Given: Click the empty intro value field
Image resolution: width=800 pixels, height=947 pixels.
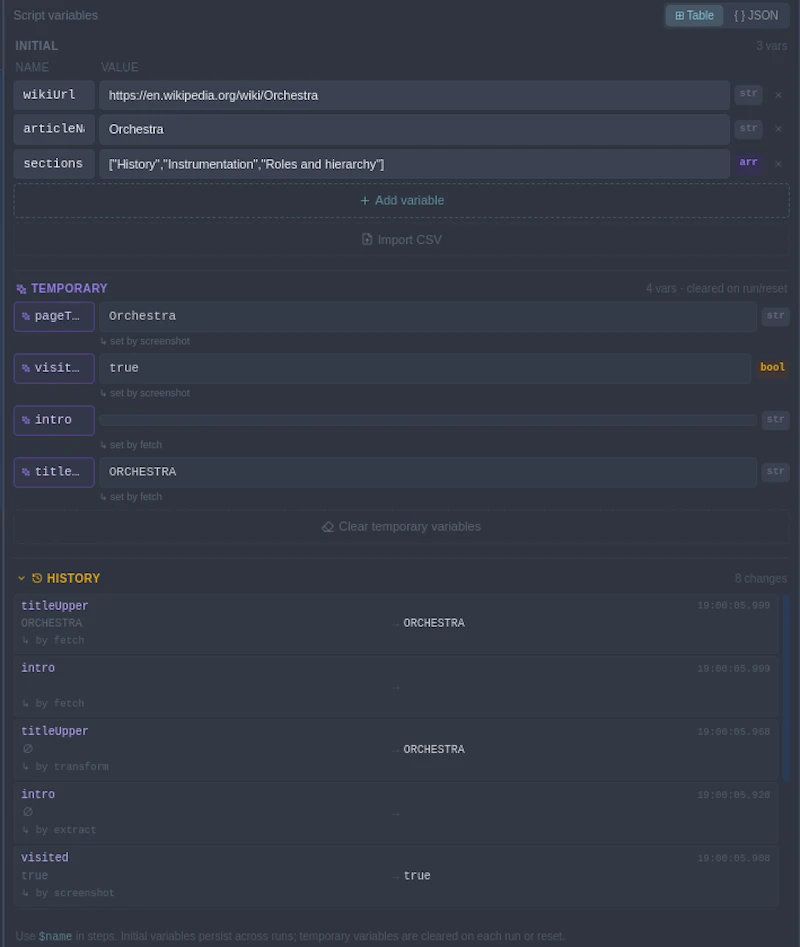Looking at the screenshot, I should tap(427, 420).
